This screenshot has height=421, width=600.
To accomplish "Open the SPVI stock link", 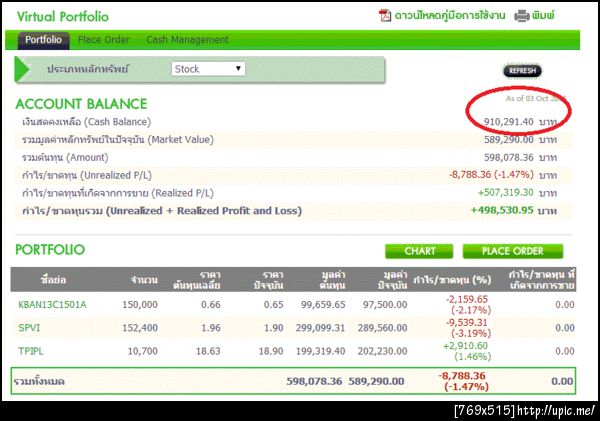I will point(29,328).
